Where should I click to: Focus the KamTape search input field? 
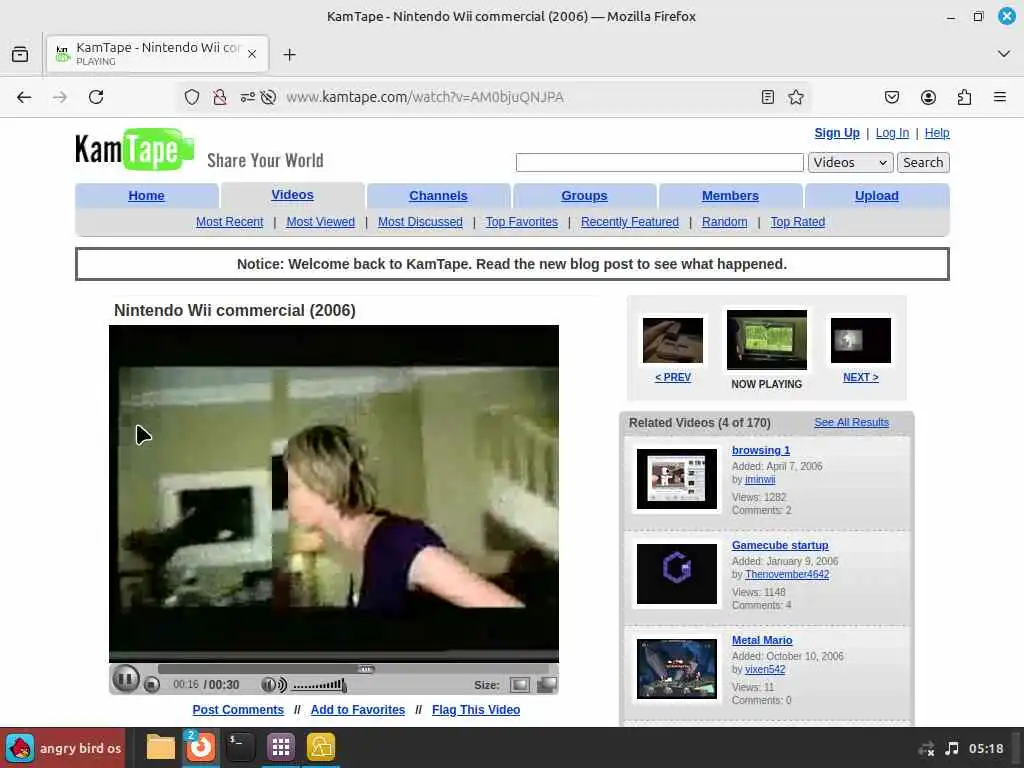[x=660, y=163]
